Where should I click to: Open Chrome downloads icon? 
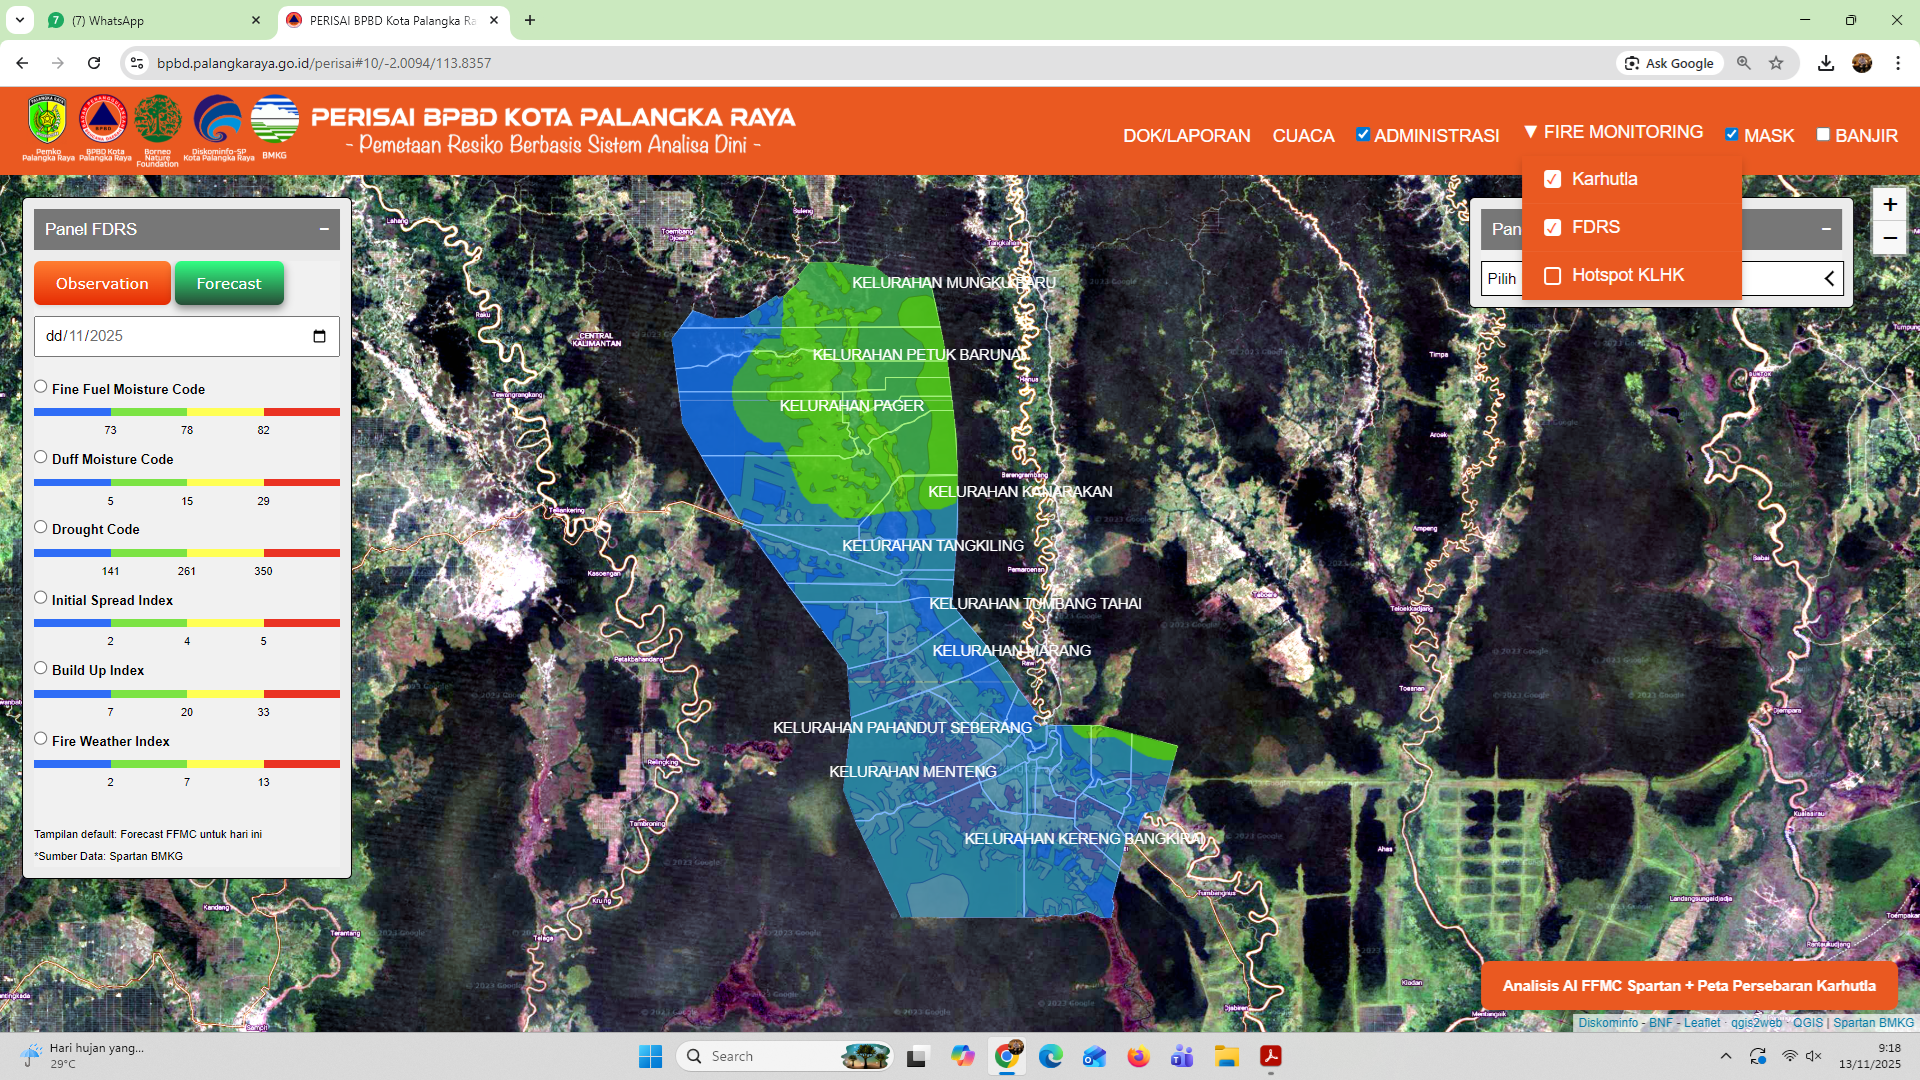[x=1826, y=63]
